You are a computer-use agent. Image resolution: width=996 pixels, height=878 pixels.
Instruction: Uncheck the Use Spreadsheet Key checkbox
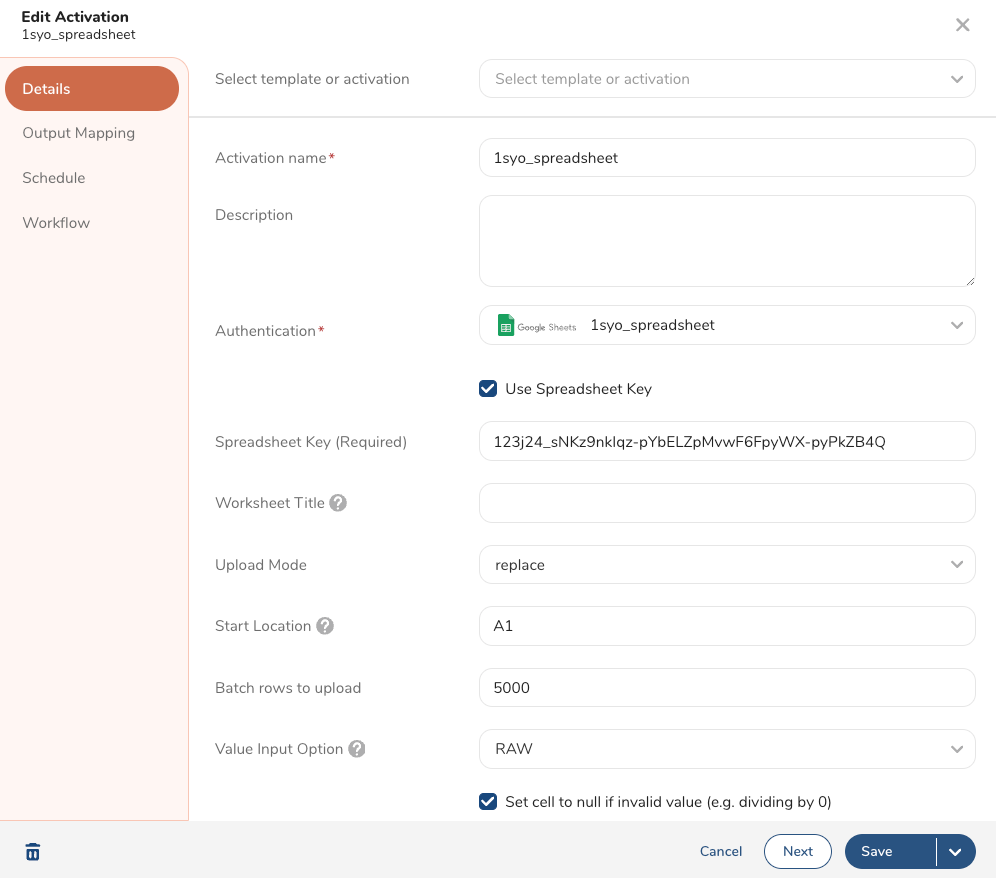click(x=488, y=389)
